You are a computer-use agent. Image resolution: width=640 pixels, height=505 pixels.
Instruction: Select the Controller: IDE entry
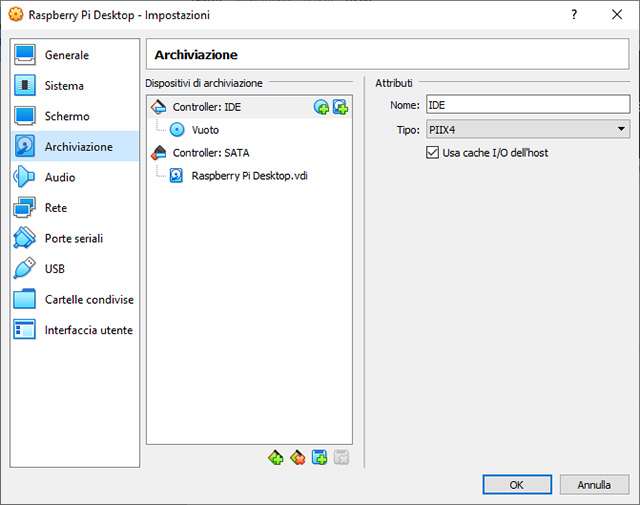206,107
